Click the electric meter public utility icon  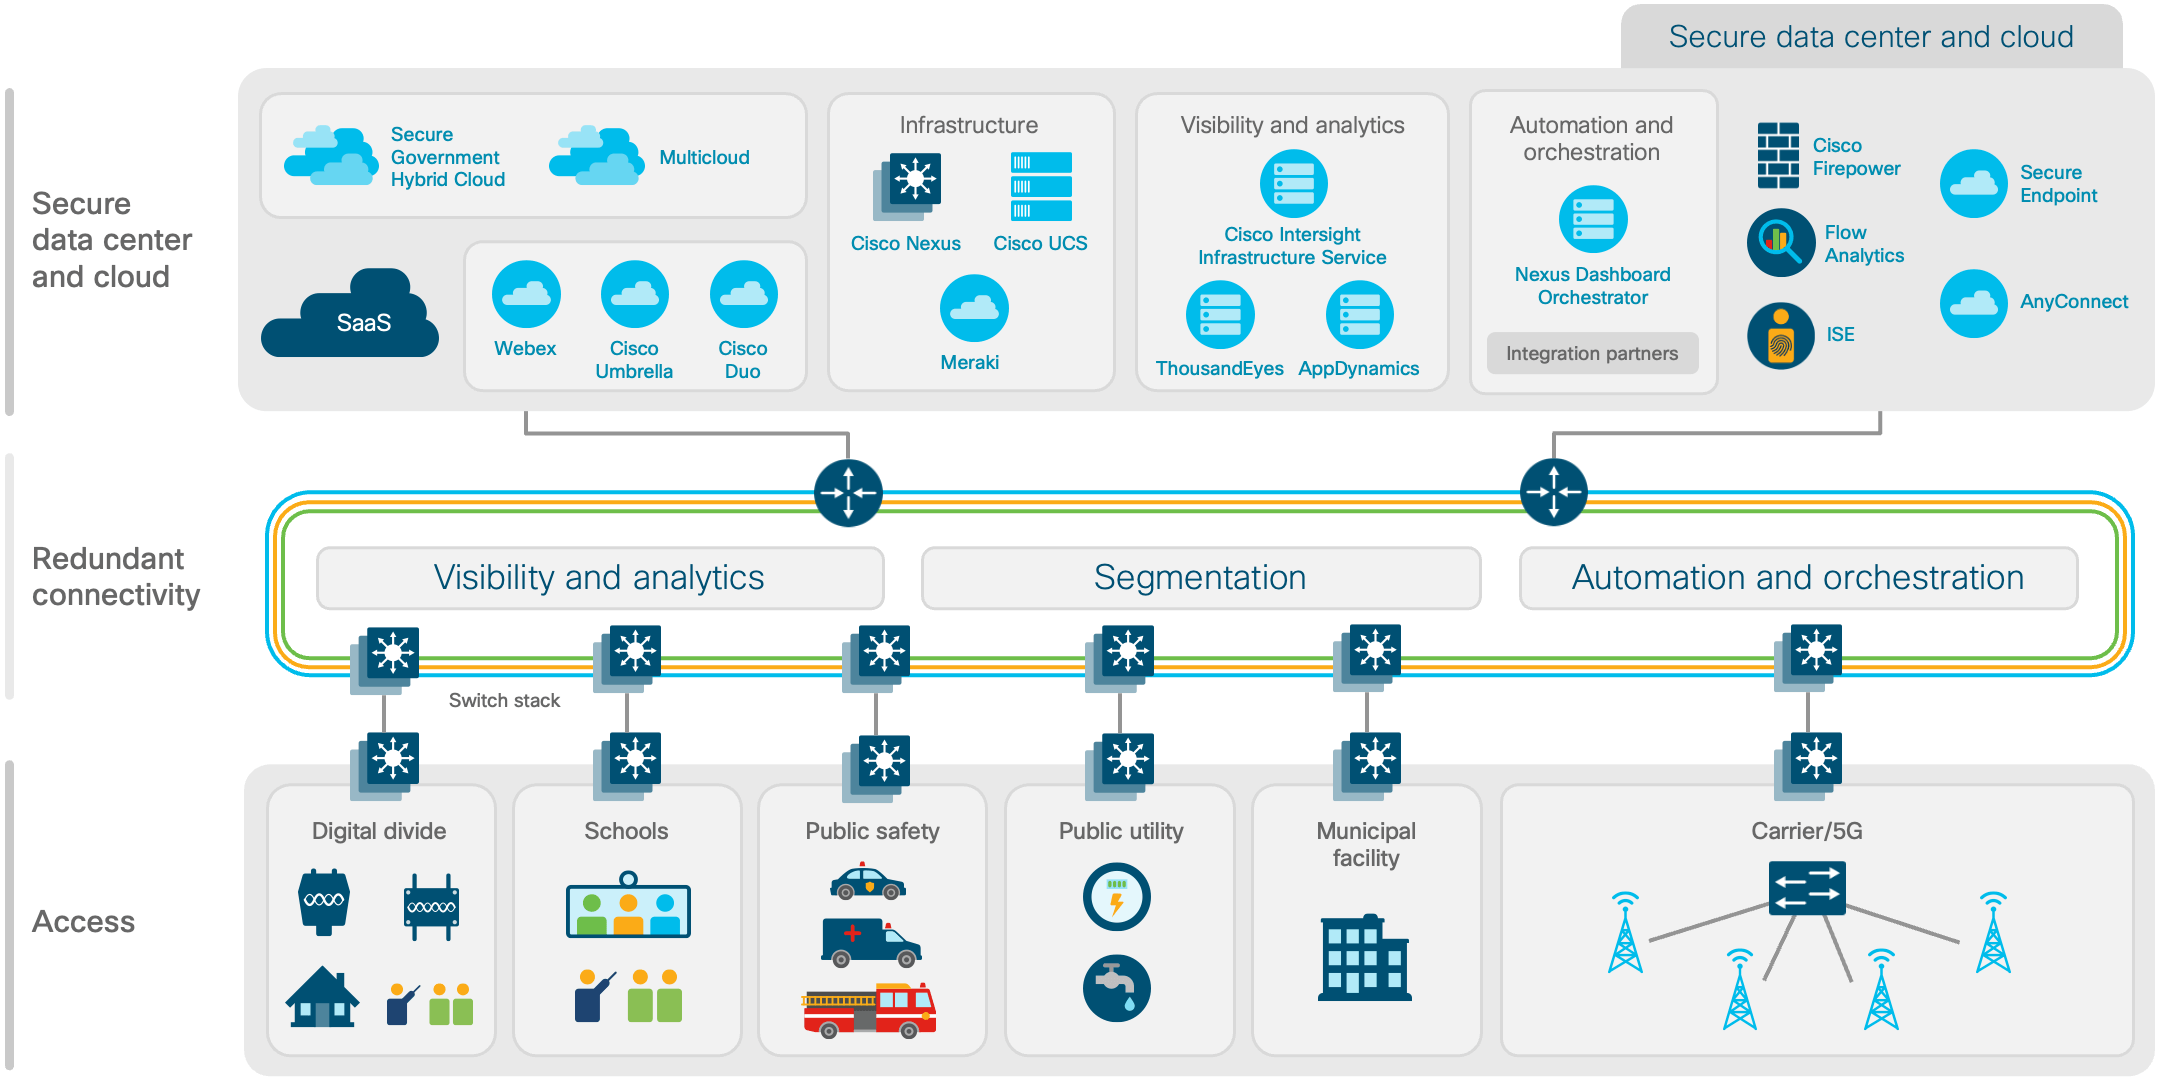[1117, 897]
